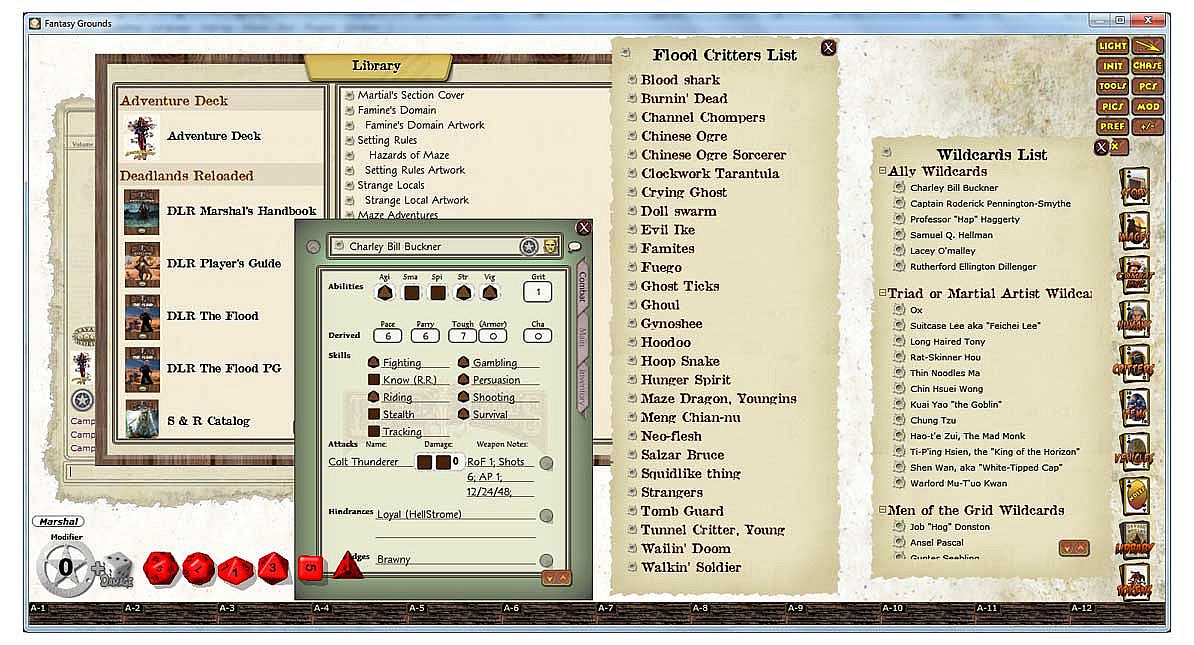Click the Shooting skill die icon
The image size is (1194, 645).
click(x=463, y=397)
